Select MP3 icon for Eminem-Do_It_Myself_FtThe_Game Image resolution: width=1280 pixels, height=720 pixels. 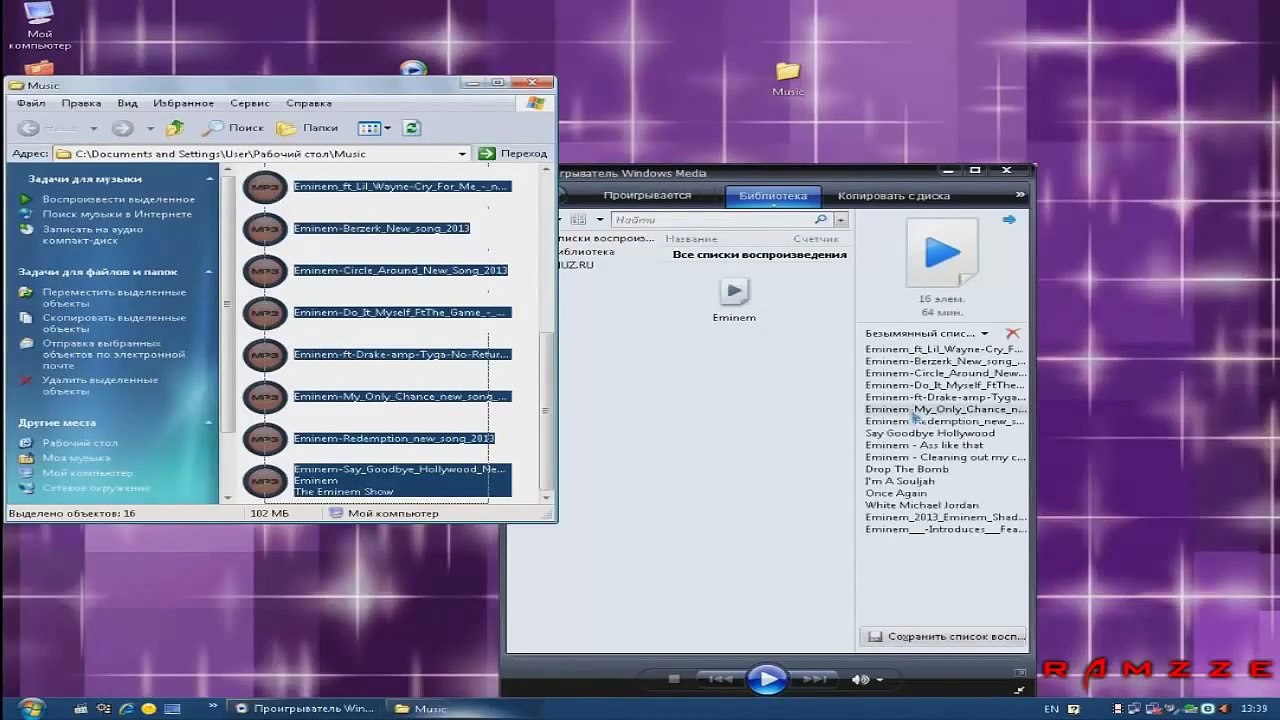tap(265, 313)
